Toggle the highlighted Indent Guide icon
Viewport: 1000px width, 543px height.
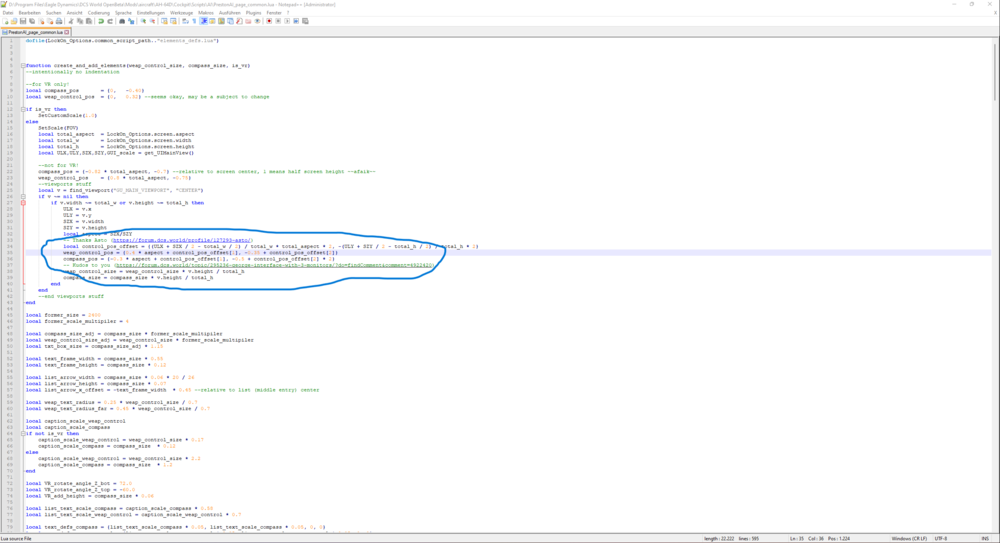[204, 21]
